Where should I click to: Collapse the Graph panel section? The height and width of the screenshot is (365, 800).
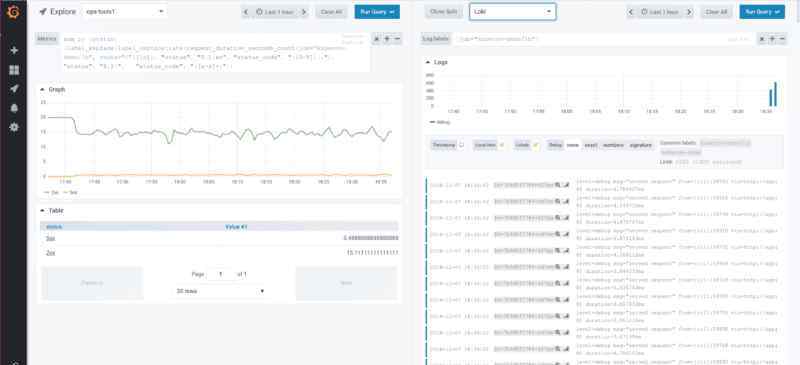tap(42, 89)
